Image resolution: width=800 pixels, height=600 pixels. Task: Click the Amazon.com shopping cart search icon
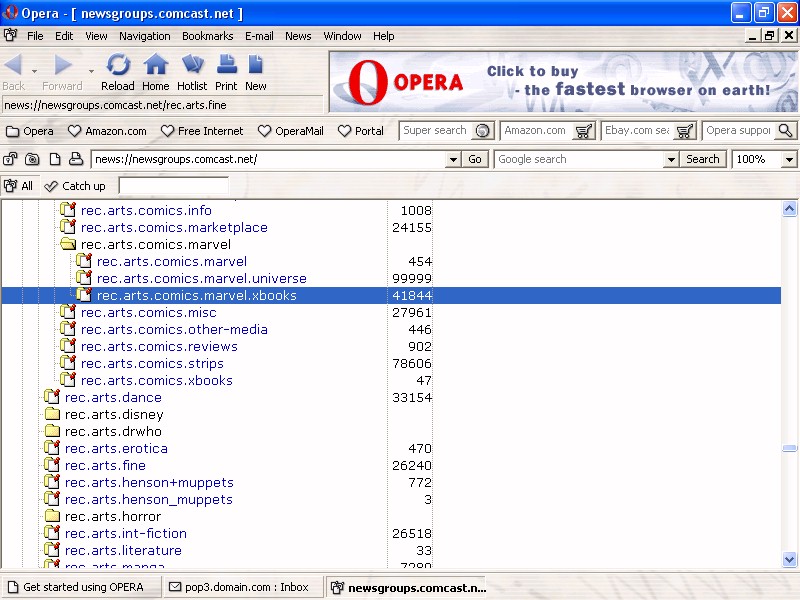click(x=584, y=131)
